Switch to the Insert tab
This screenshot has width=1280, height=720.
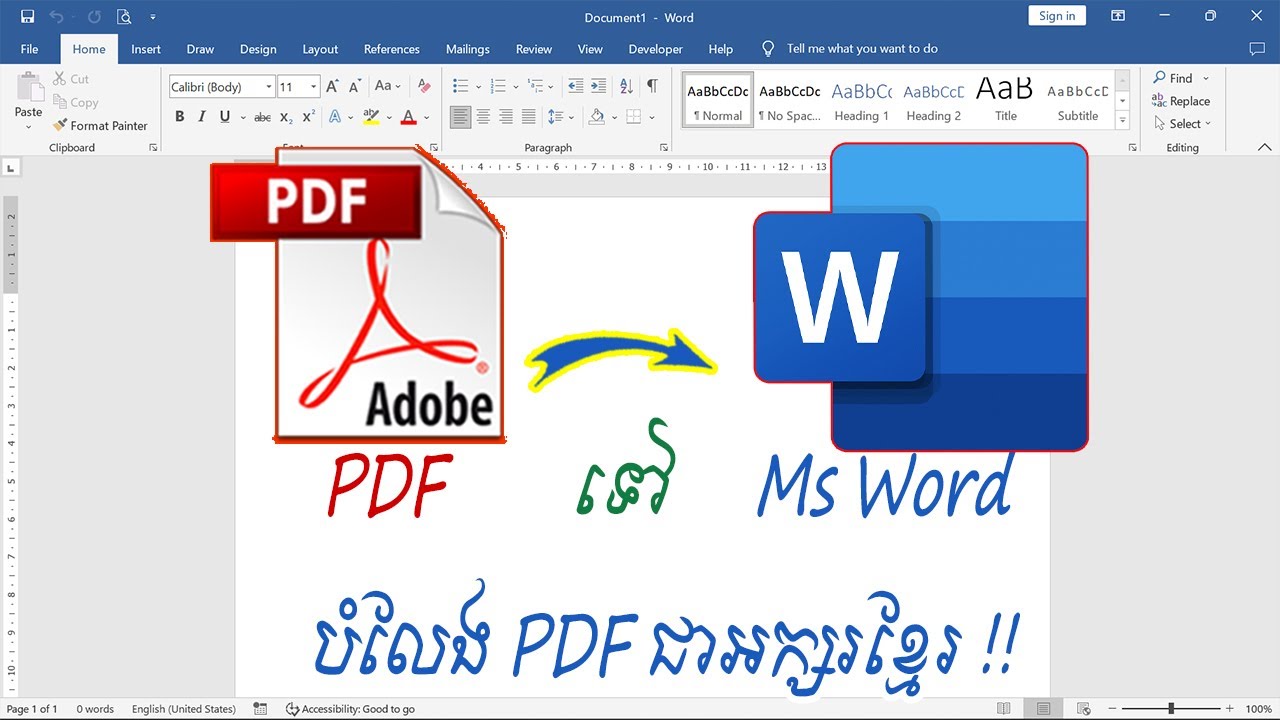[x=146, y=49]
